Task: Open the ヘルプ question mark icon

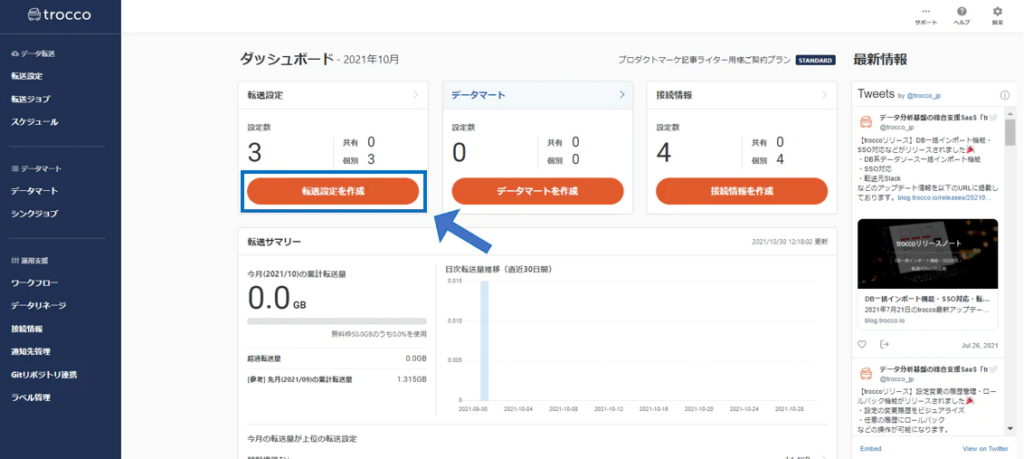Action: tap(961, 11)
